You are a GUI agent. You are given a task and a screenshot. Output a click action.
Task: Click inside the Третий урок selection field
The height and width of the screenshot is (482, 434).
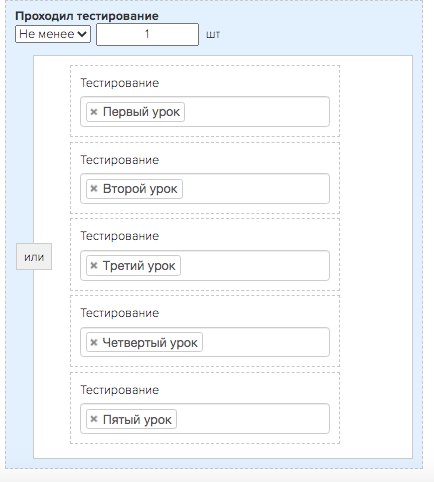[205, 265]
